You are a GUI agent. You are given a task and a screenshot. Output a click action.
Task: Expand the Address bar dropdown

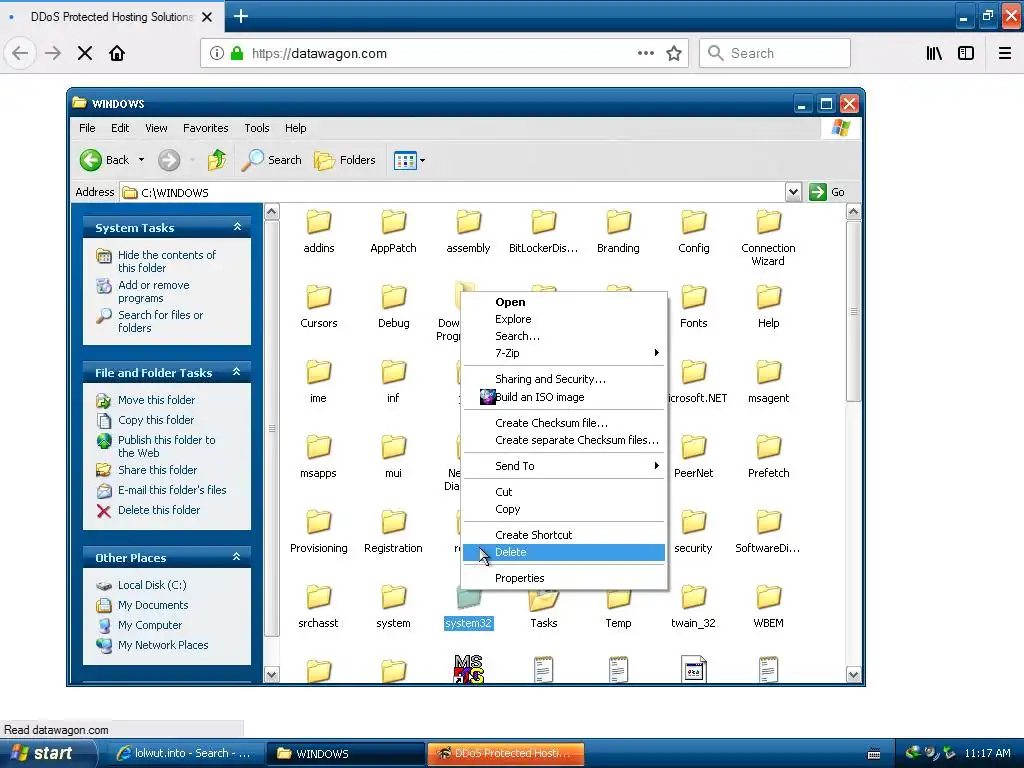coord(793,192)
